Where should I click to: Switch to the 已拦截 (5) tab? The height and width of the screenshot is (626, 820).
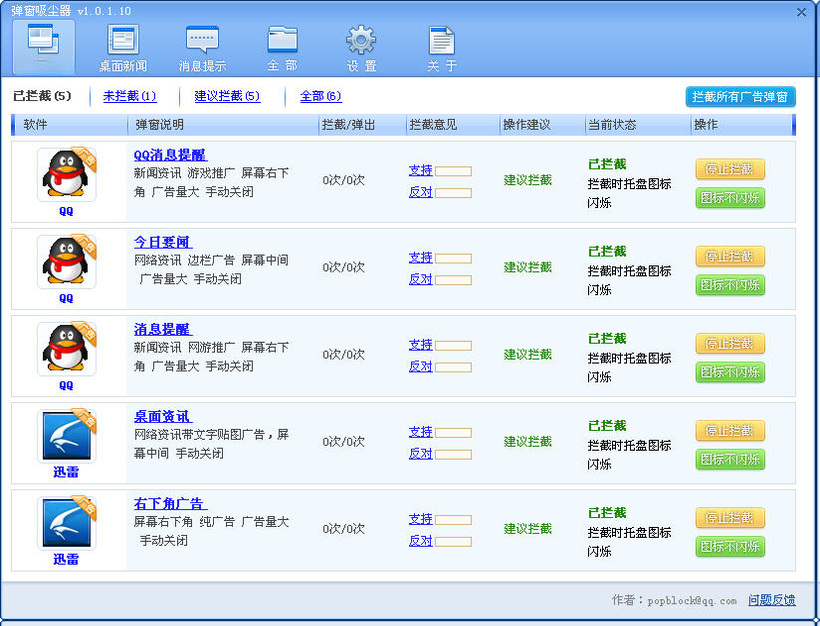(42, 96)
